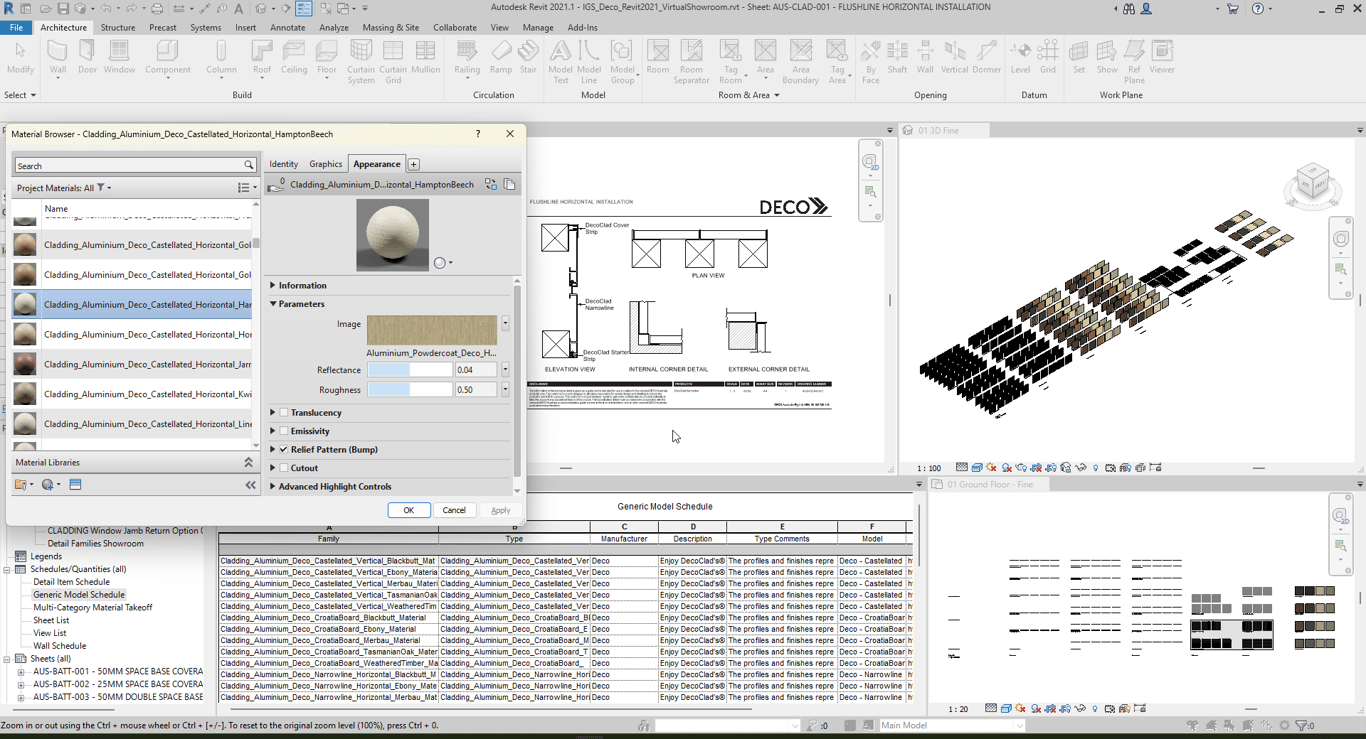
Task: Click the Curtain Grid tool
Action: [393, 56]
